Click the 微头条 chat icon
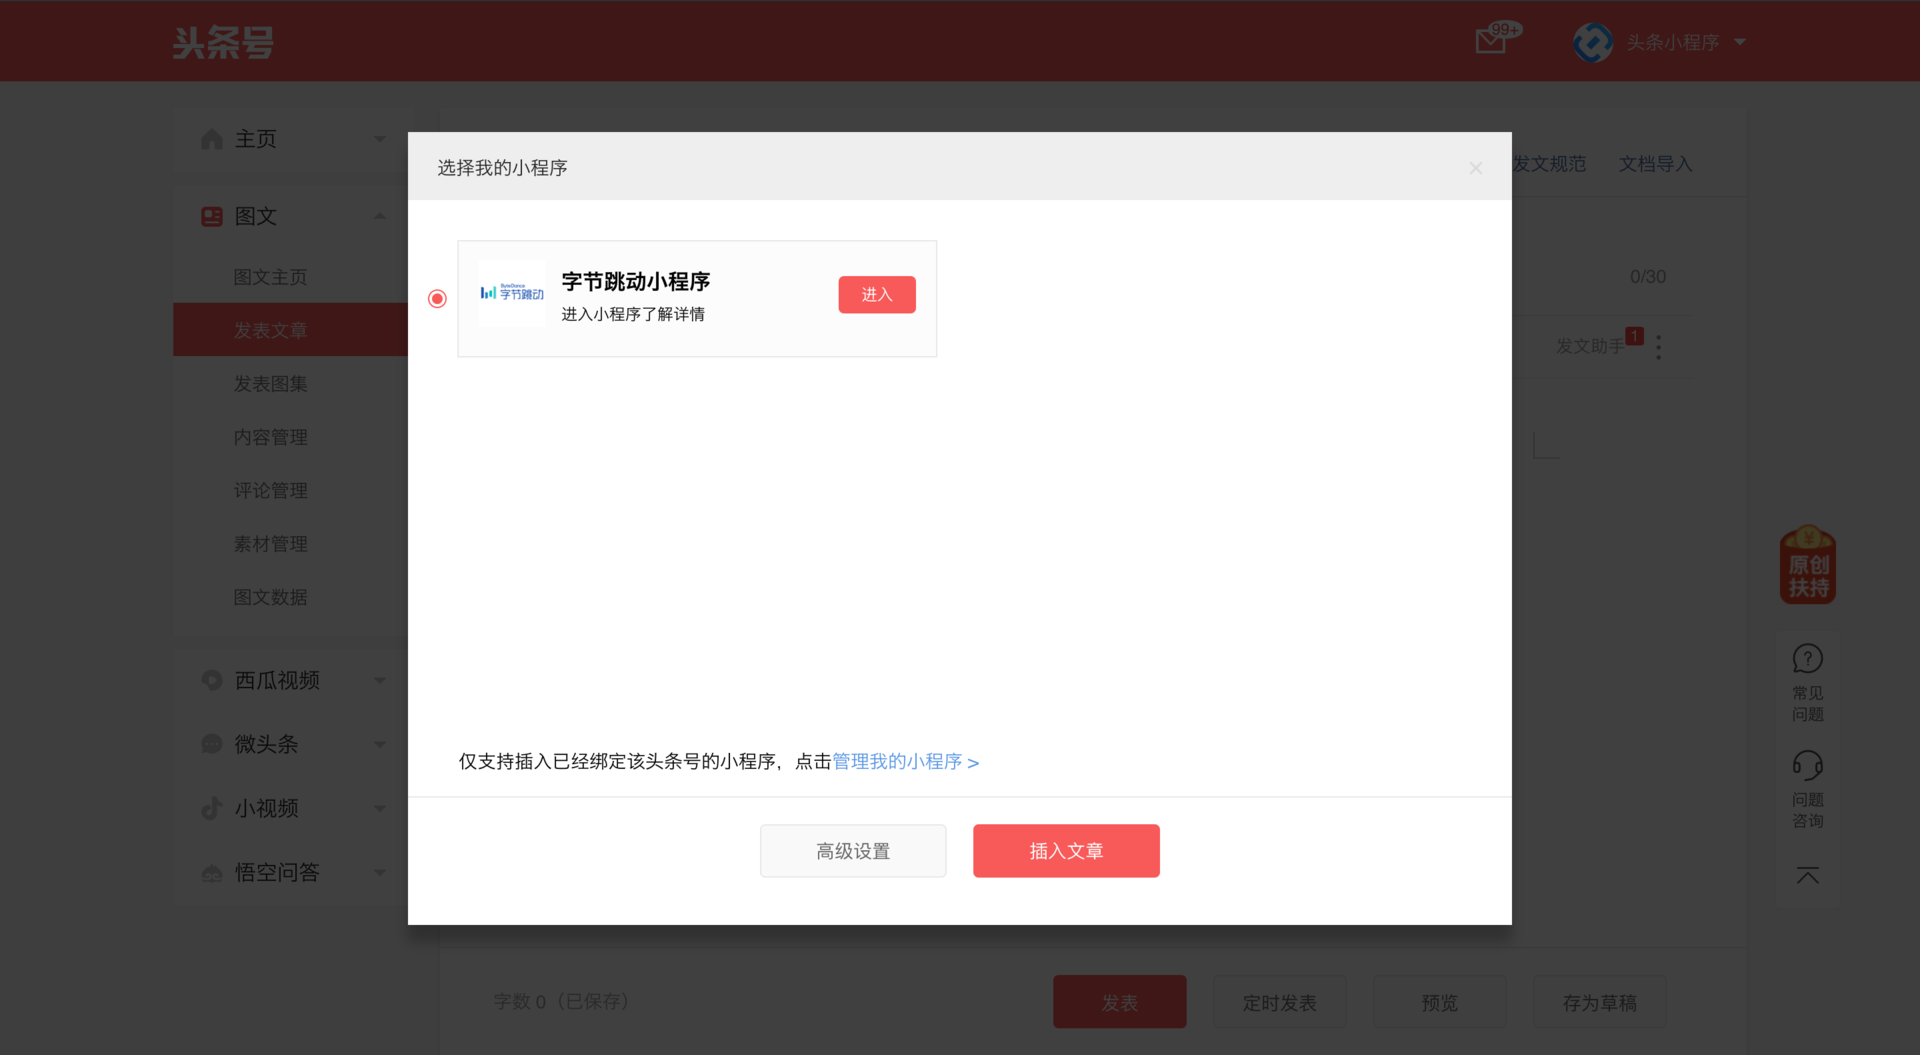The width and height of the screenshot is (1920, 1055). coord(212,744)
